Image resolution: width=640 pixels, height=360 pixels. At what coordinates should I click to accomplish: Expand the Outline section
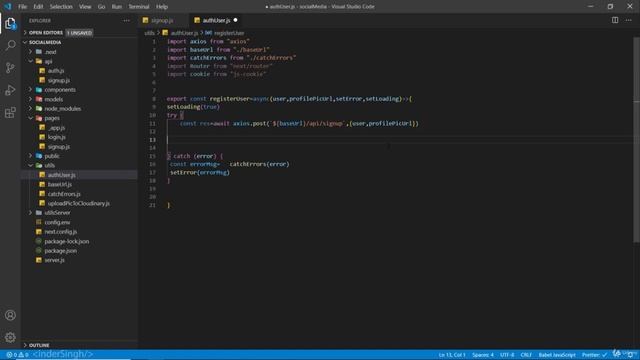tap(39, 345)
